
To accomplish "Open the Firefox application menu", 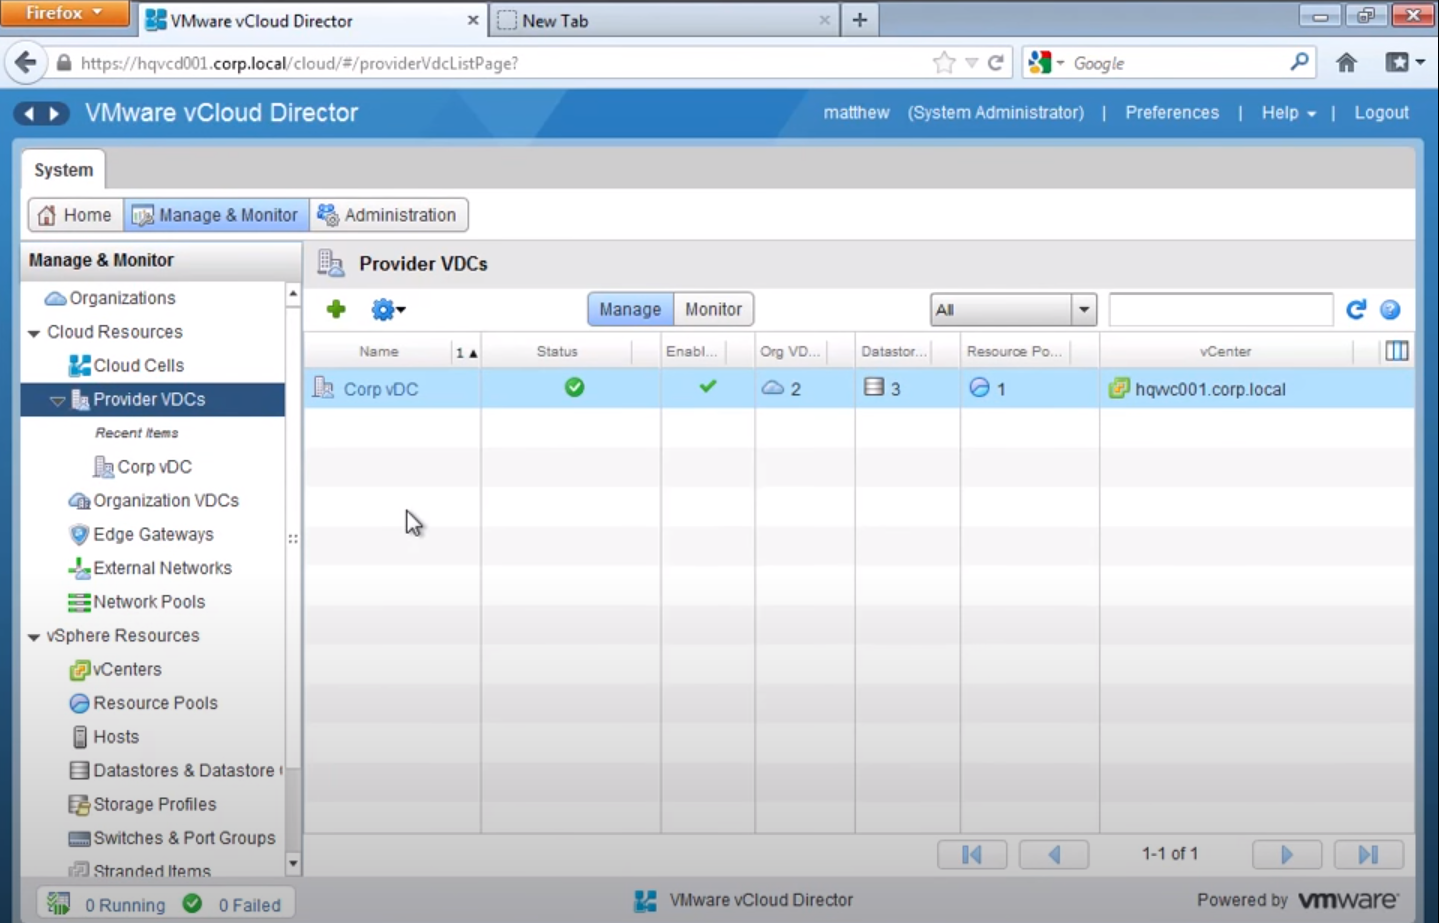I will coord(65,13).
